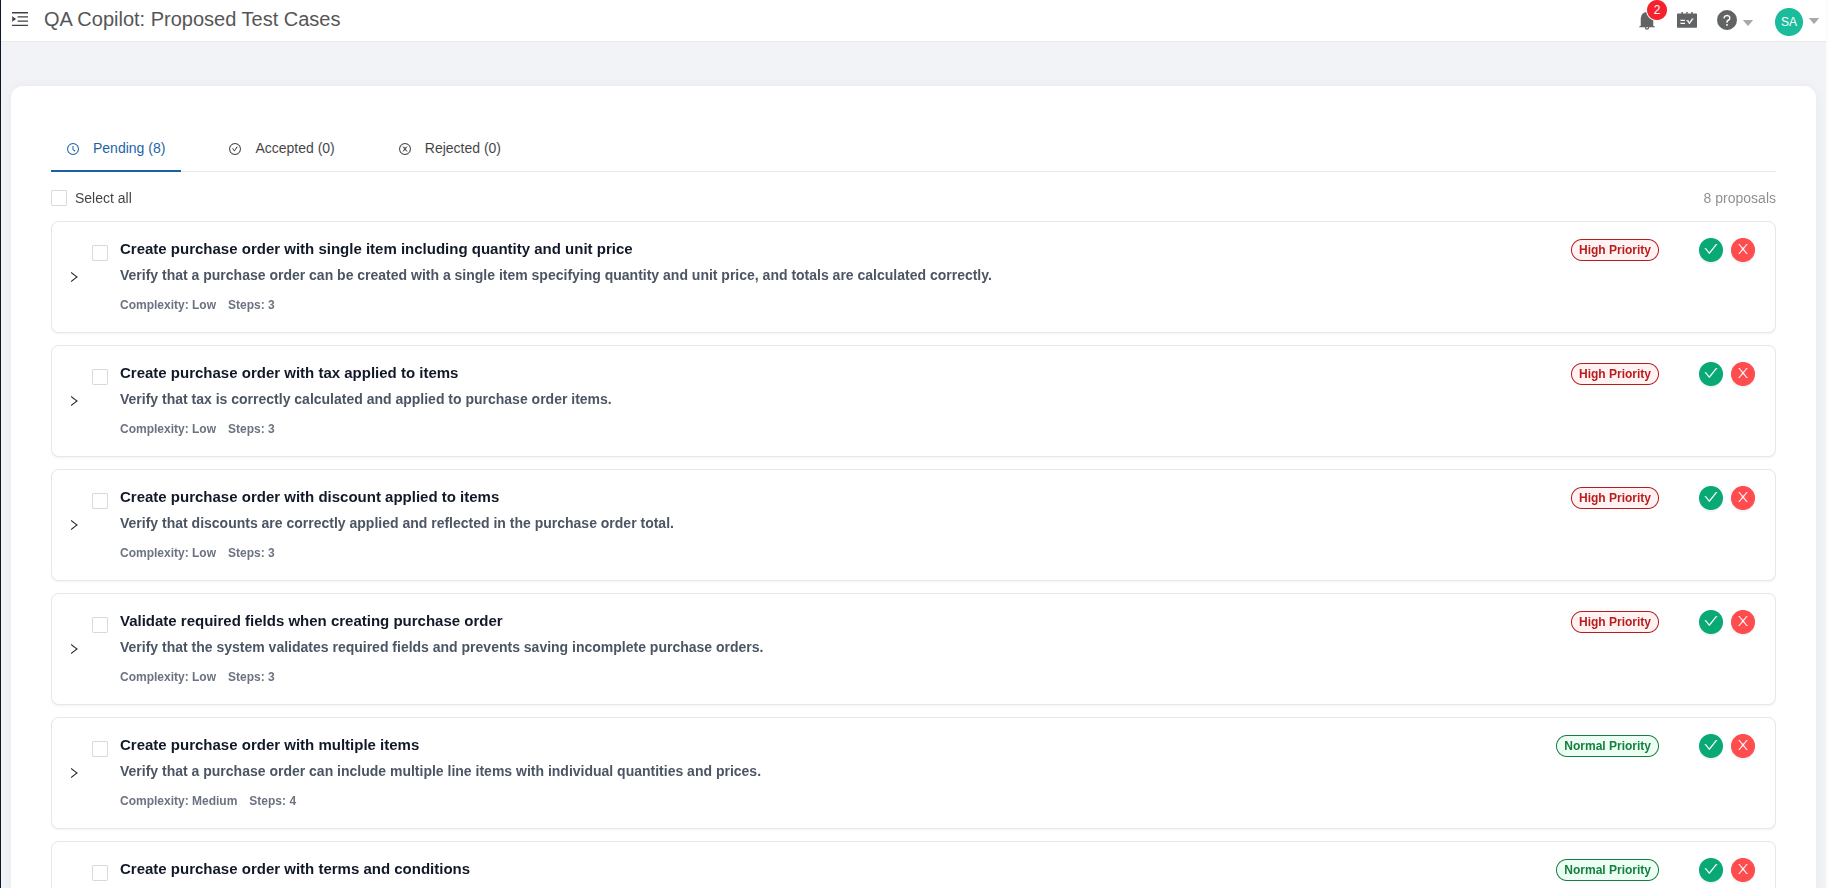Open the inbox checklist icon in header

point(1687,20)
